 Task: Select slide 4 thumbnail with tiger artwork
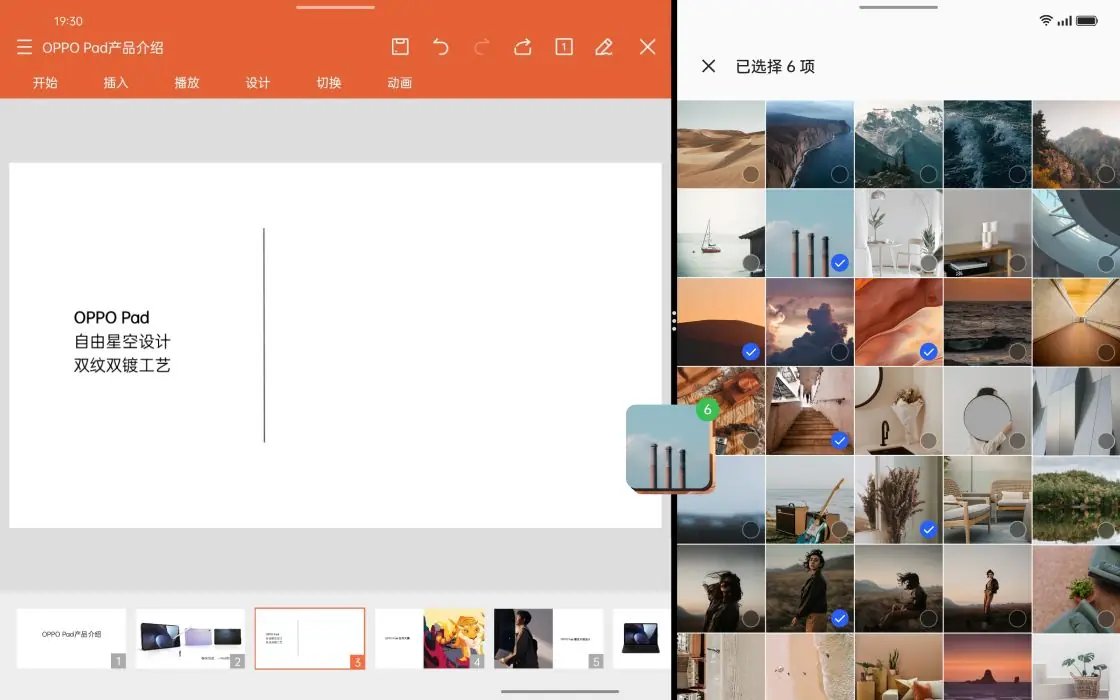(430, 639)
